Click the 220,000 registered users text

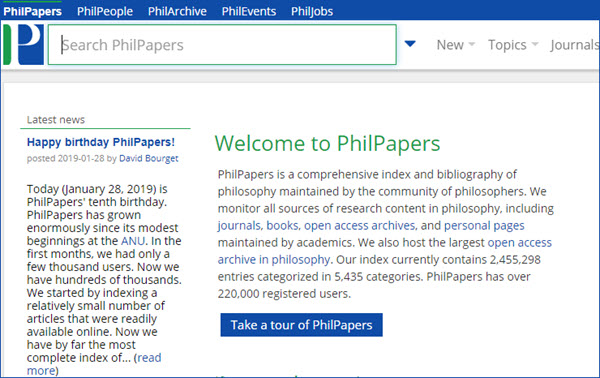(x=284, y=294)
